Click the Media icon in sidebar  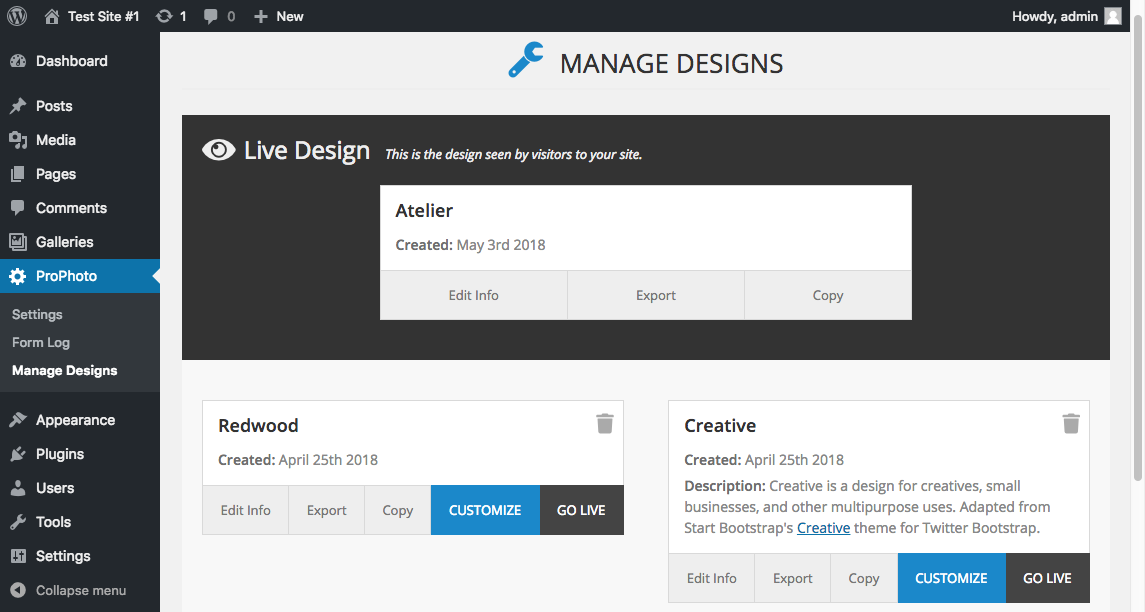[x=18, y=140]
